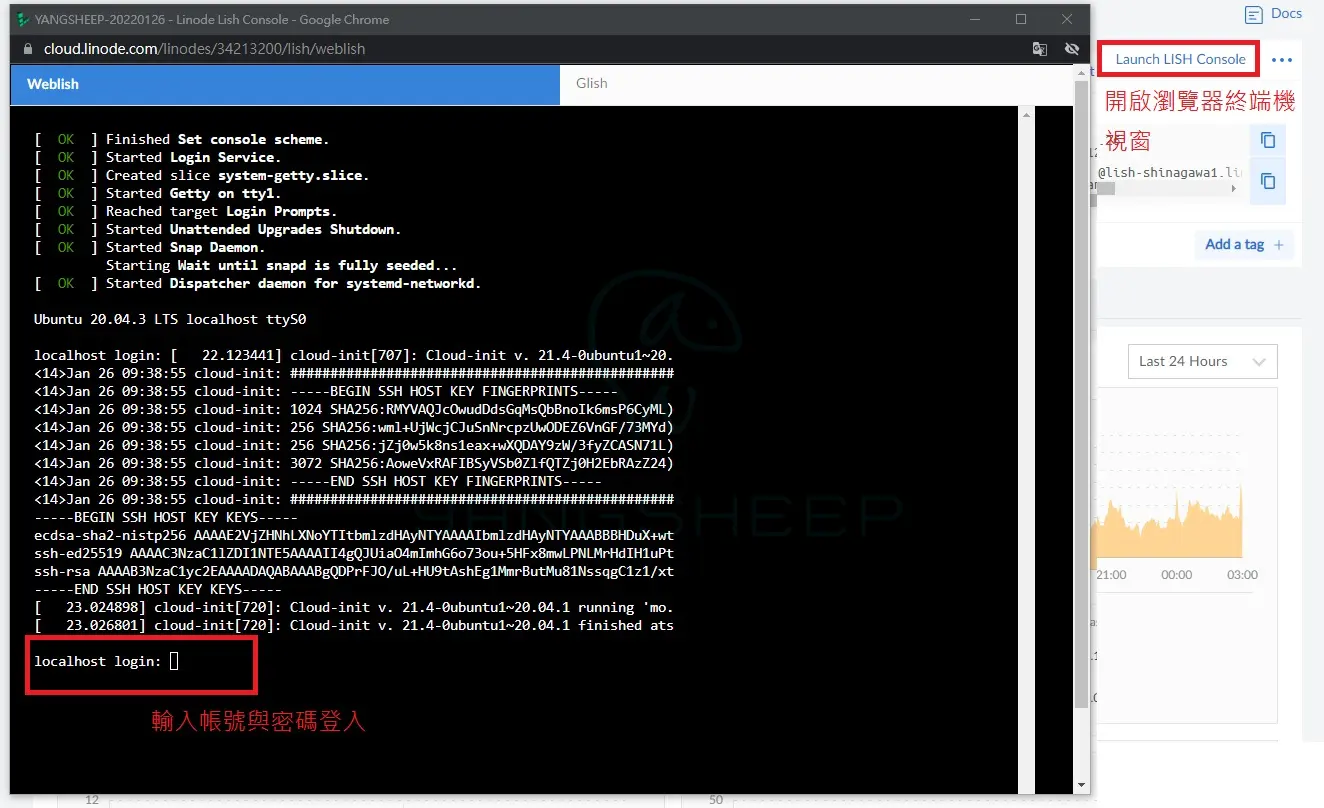
Task: Click the 'ssh-ed25519' key line
Action: 354,553
